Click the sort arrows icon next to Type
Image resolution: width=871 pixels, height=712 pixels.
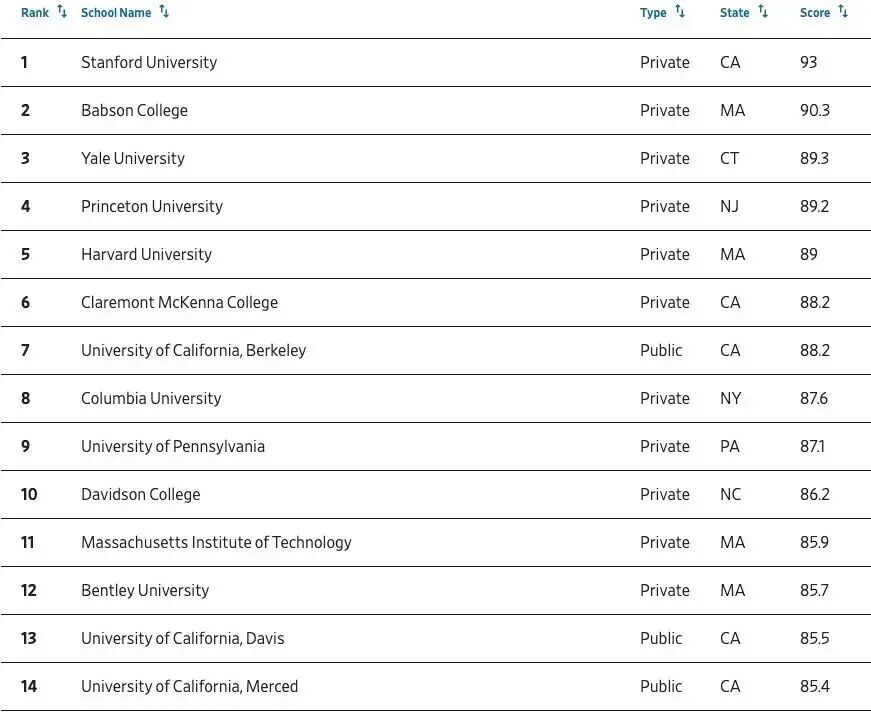pyautogui.click(x=680, y=12)
